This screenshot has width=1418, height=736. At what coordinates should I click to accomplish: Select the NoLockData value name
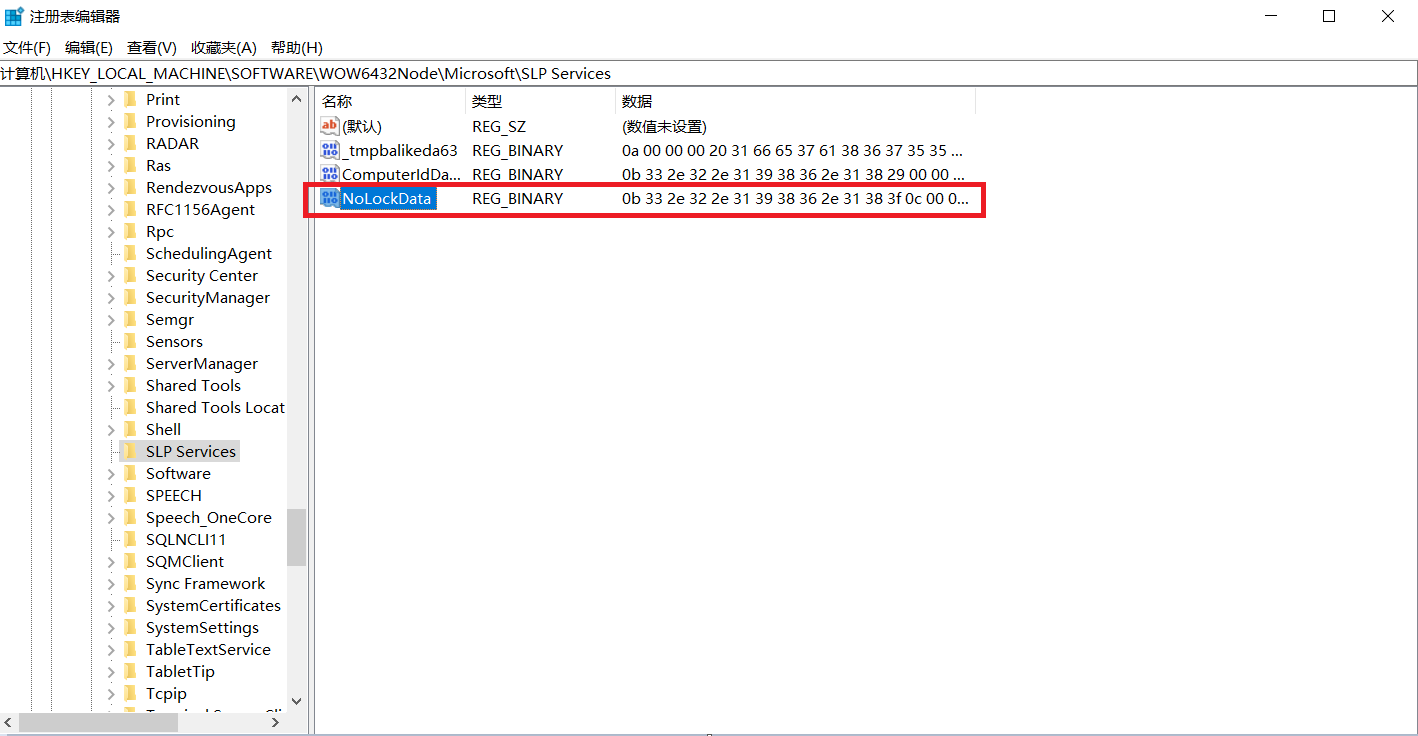click(x=387, y=198)
